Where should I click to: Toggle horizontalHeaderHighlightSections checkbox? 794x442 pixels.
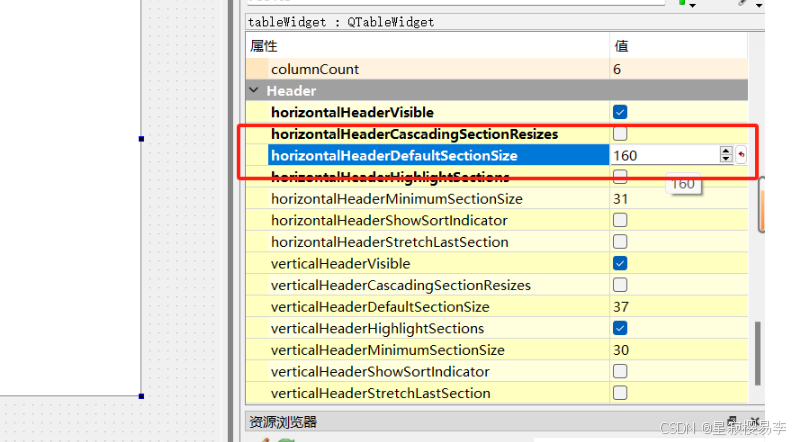[620, 177]
